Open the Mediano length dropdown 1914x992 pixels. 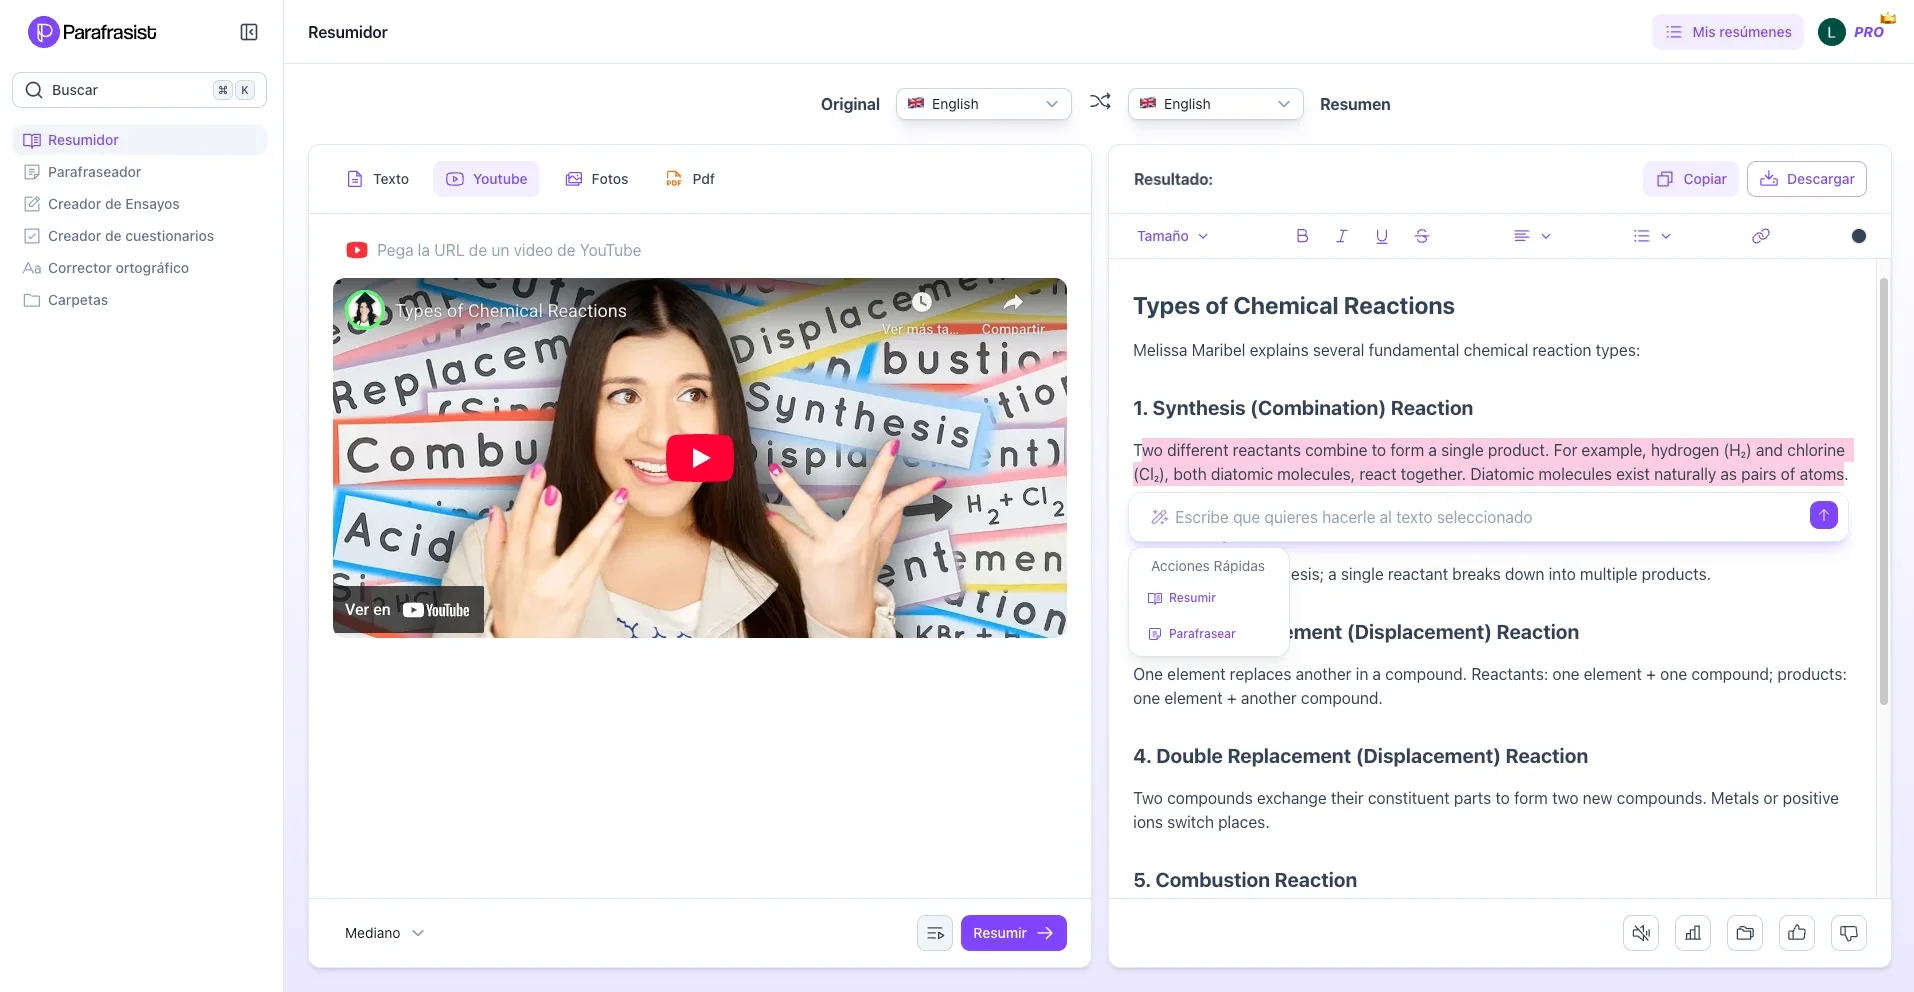pos(385,933)
